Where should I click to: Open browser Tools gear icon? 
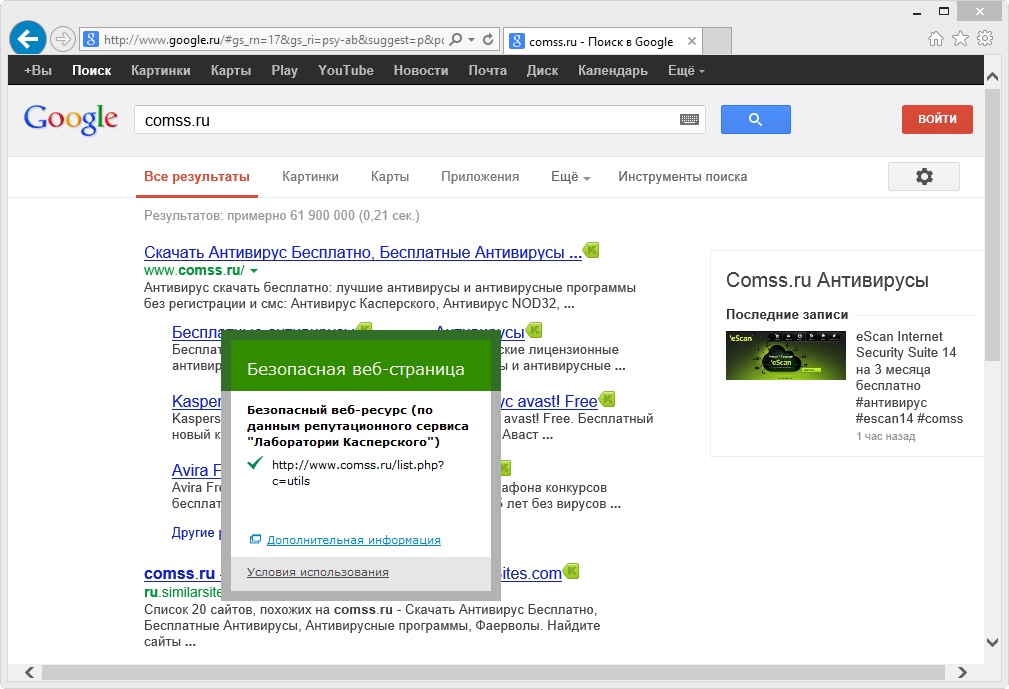click(985, 39)
